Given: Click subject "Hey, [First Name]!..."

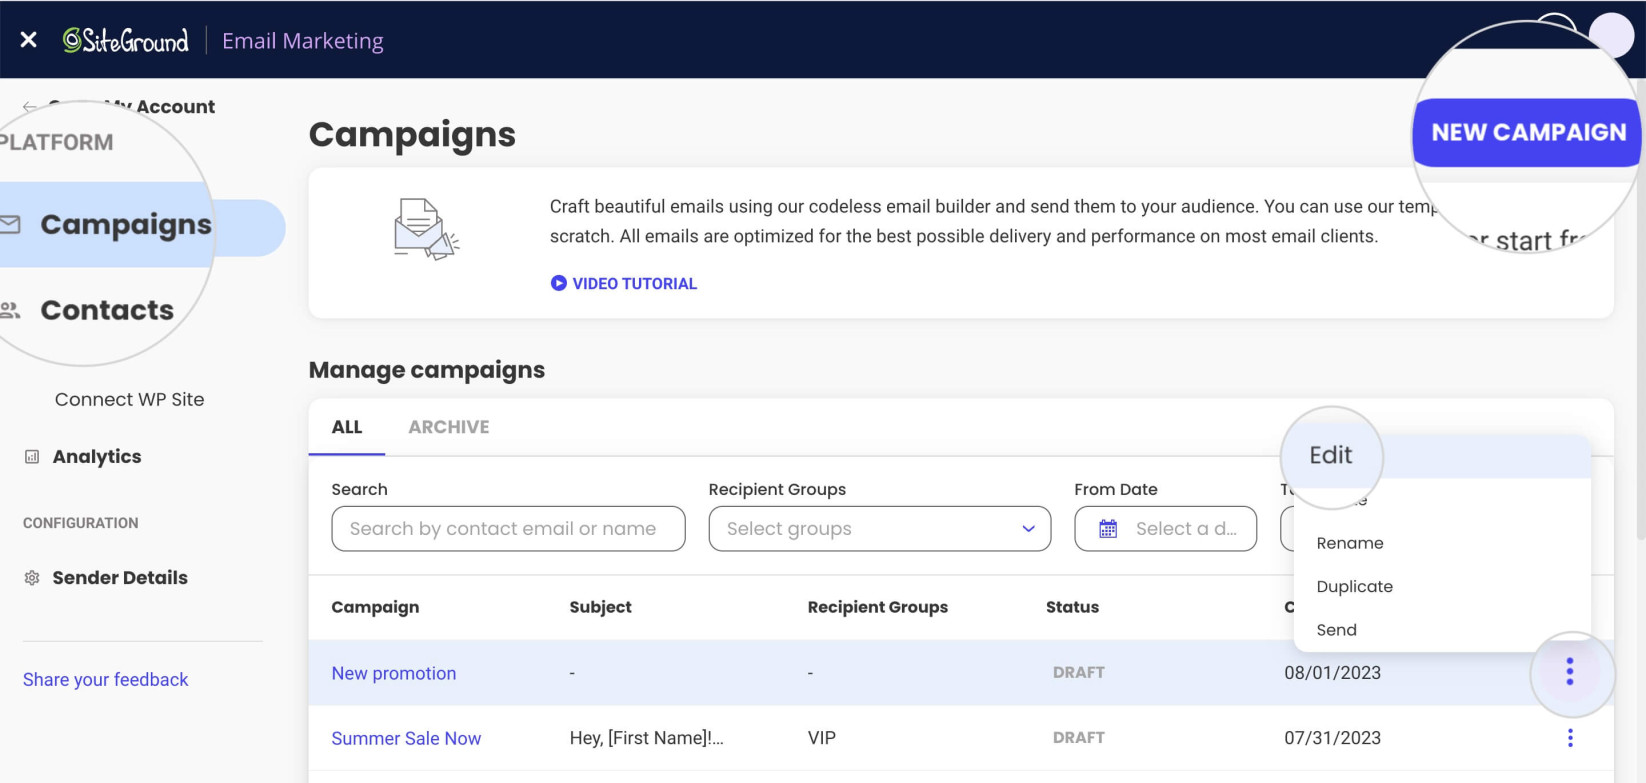Looking at the screenshot, I should 647,738.
